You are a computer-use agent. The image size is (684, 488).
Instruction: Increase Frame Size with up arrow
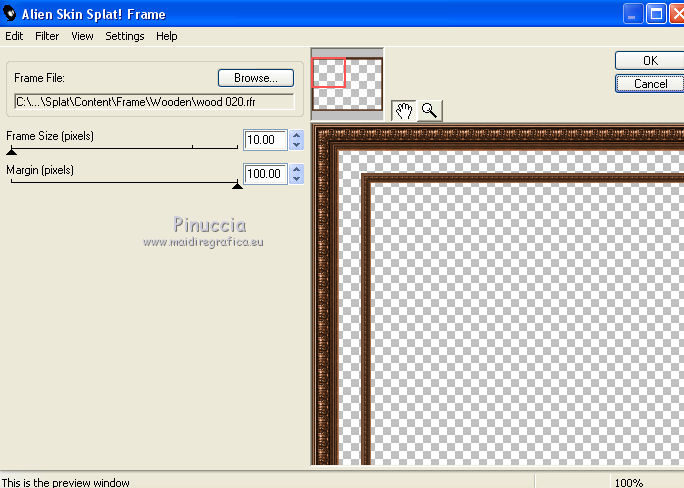click(297, 135)
